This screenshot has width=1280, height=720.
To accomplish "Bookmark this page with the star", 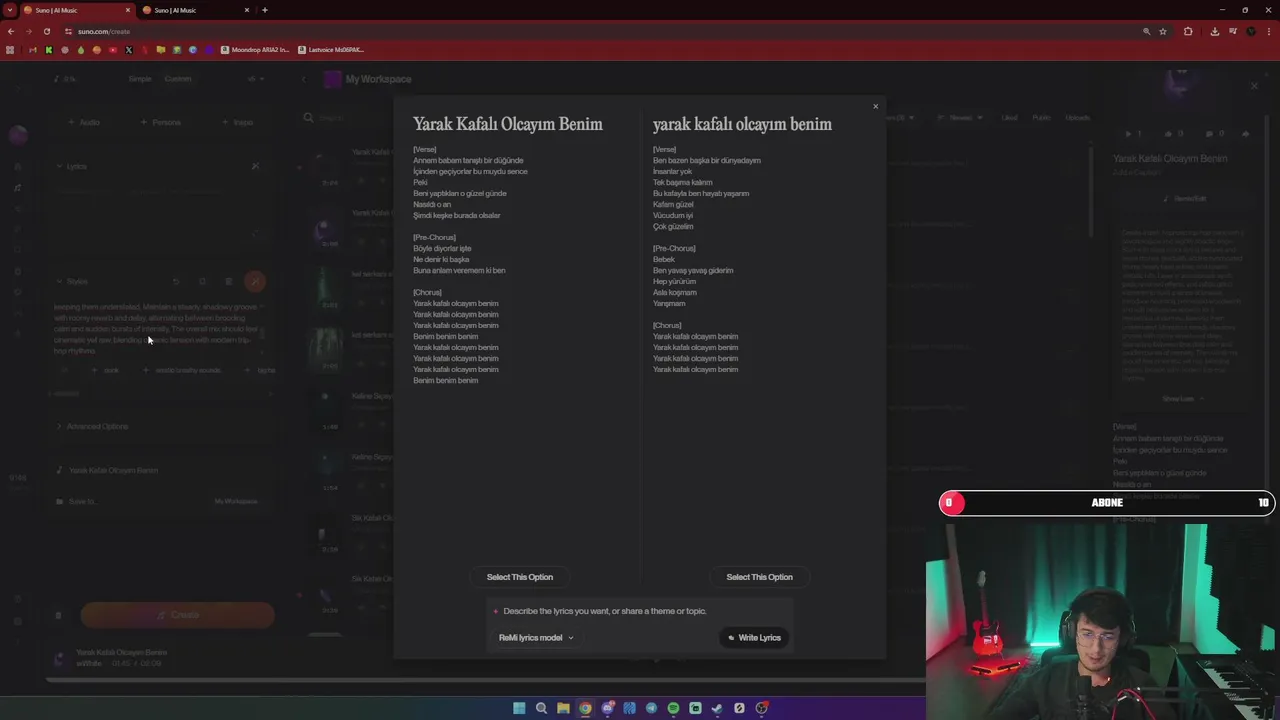I will [x=1162, y=31].
